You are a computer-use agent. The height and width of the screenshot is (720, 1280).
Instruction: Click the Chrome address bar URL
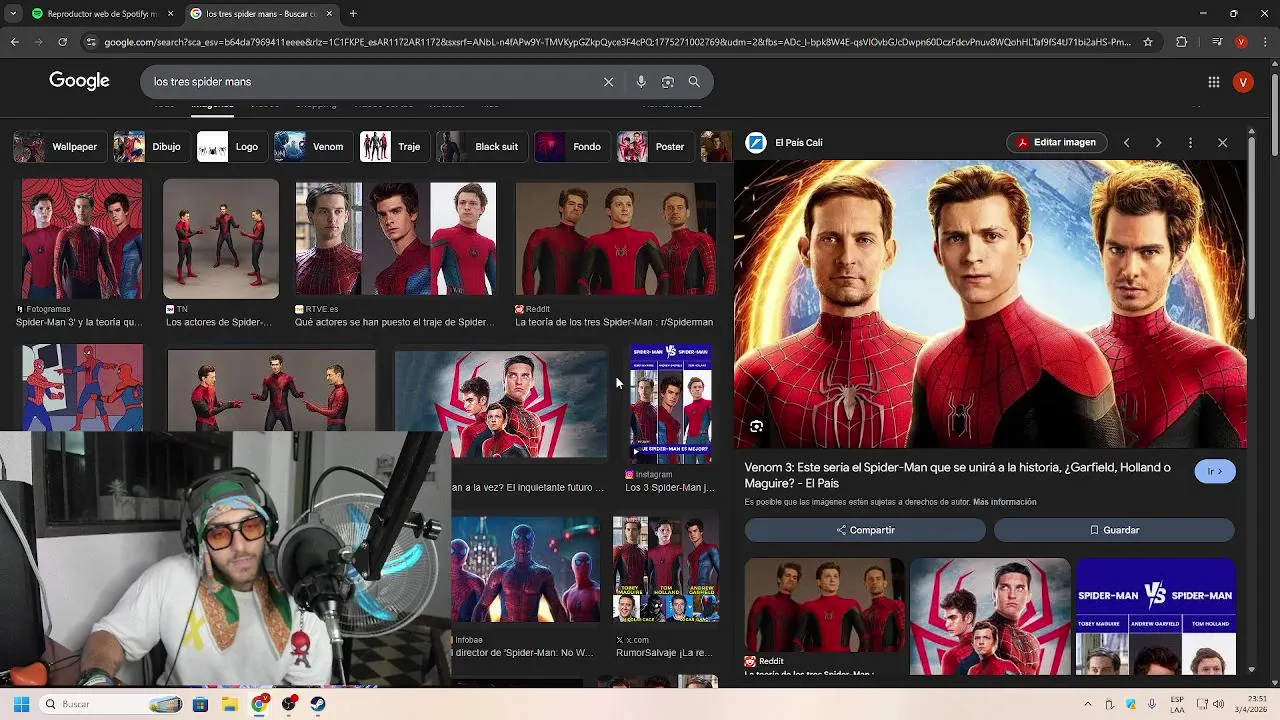[618, 42]
